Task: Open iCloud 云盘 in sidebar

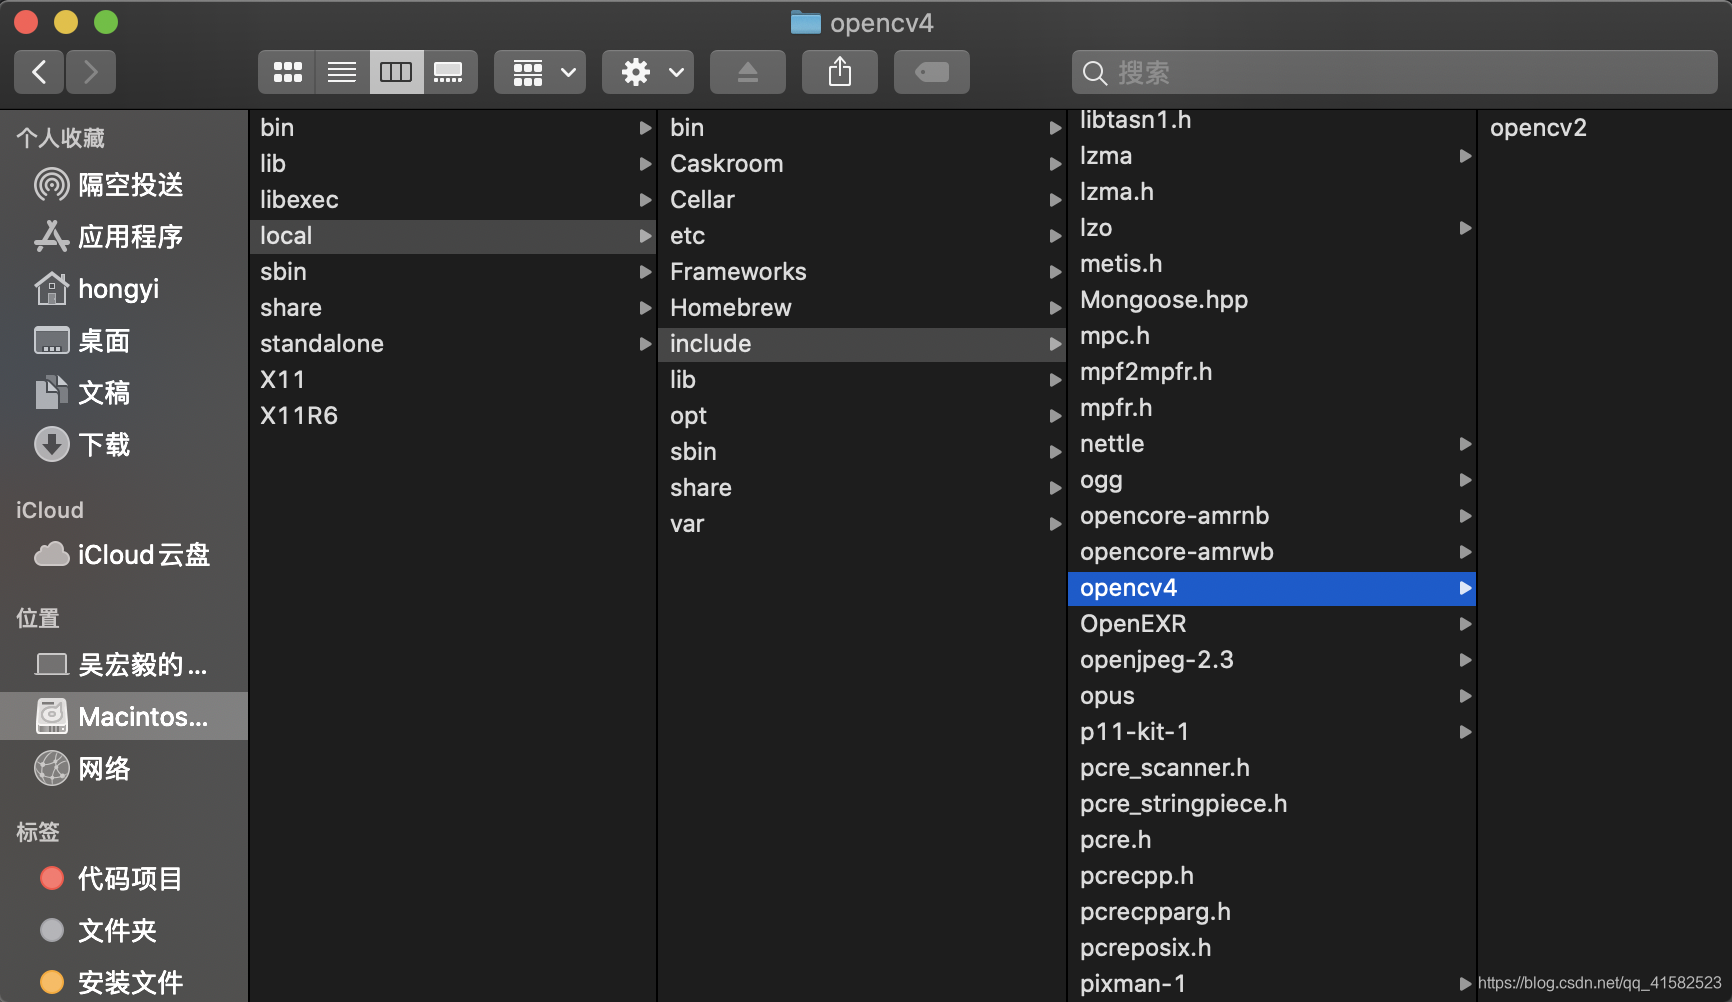Action: coord(124,555)
